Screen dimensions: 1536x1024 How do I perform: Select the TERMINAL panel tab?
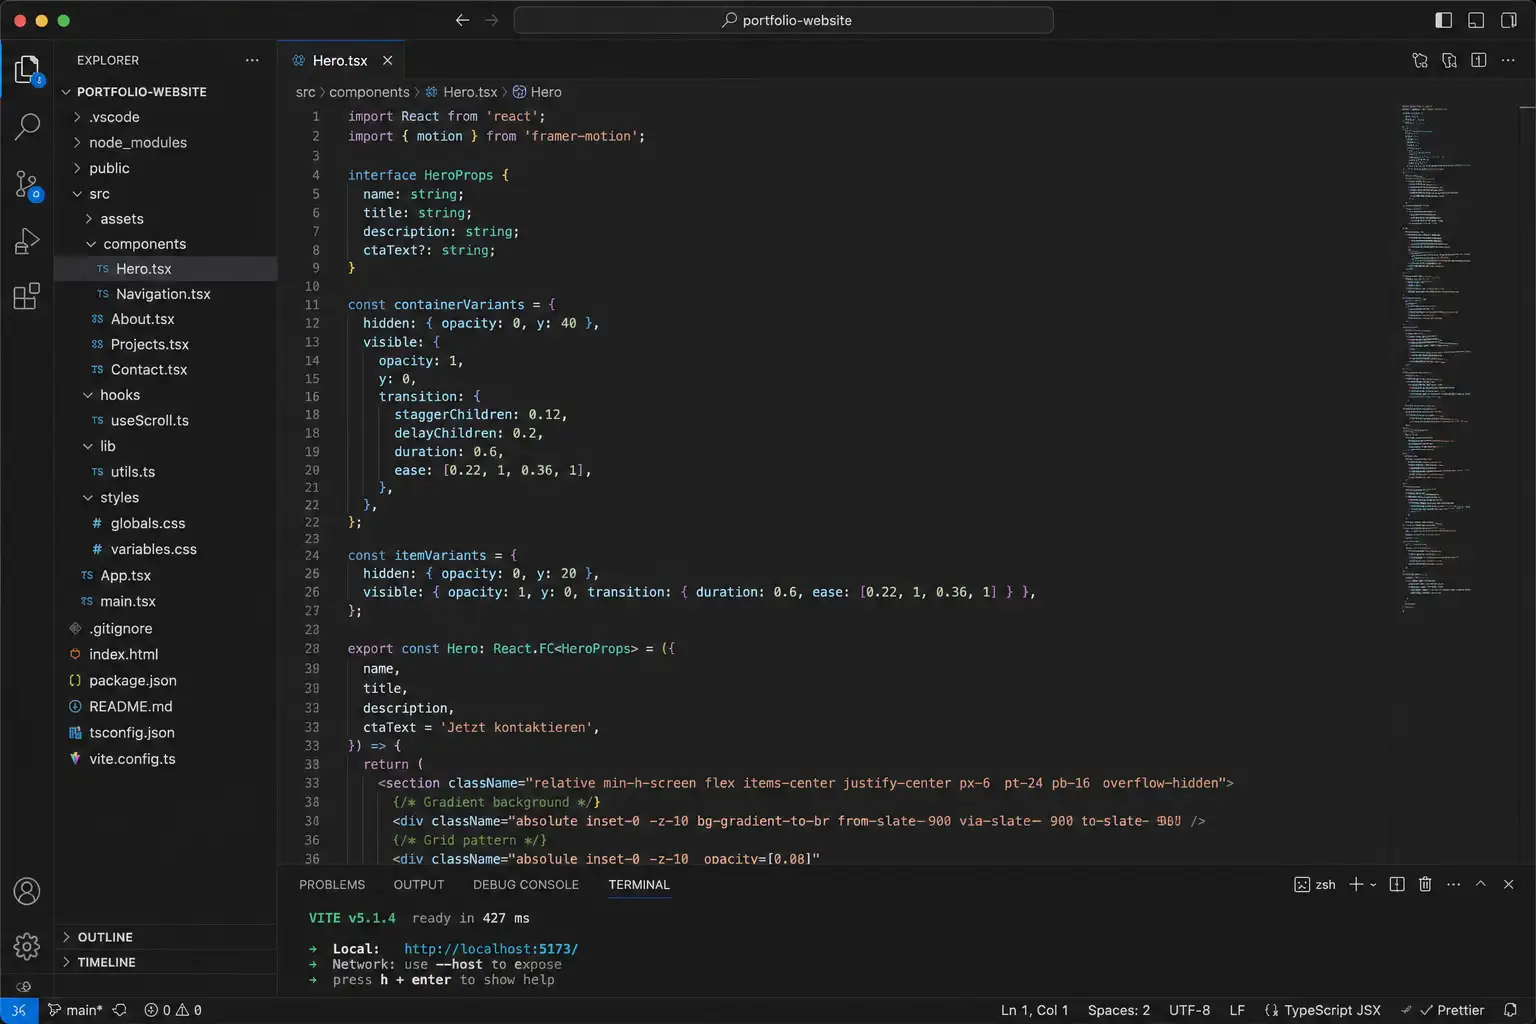tap(639, 885)
